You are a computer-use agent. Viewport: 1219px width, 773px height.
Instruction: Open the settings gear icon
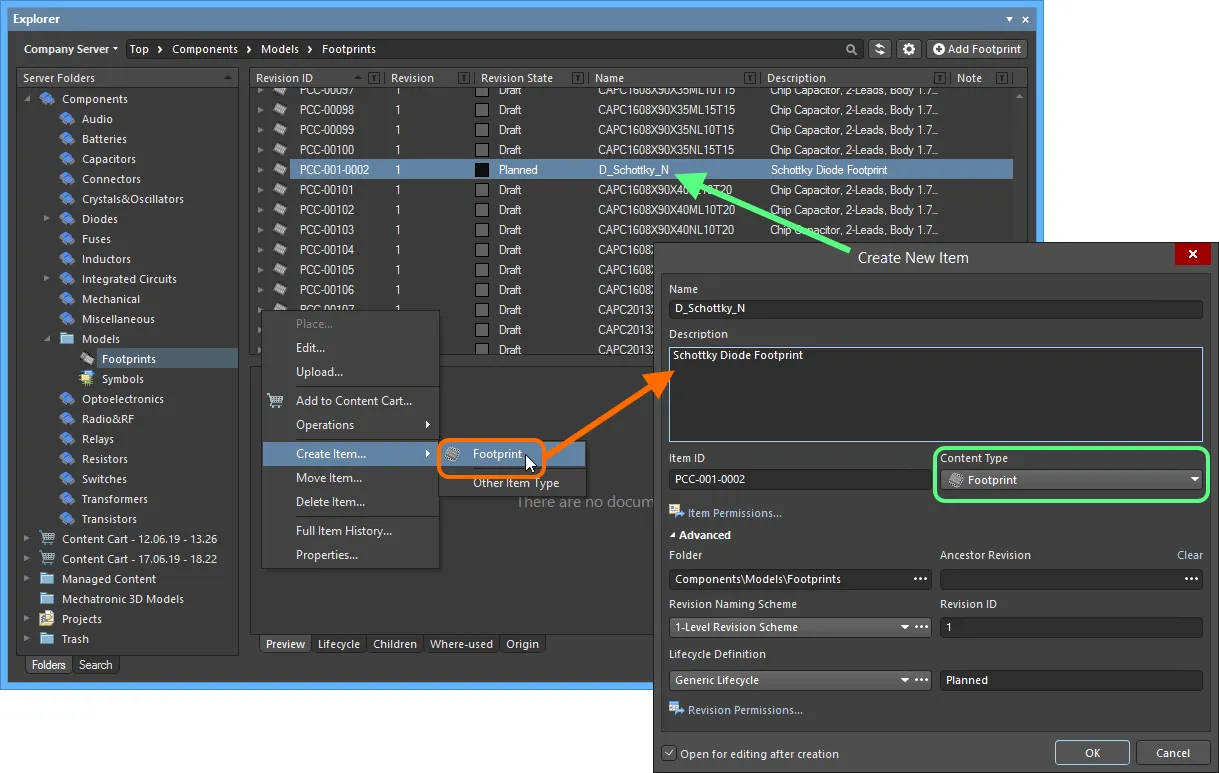[x=908, y=49]
